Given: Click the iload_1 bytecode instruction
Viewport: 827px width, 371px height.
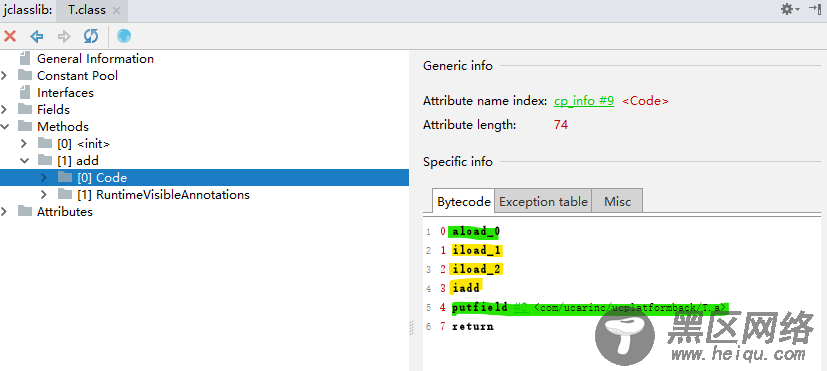Looking at the screenshot, I should [476, 250].
